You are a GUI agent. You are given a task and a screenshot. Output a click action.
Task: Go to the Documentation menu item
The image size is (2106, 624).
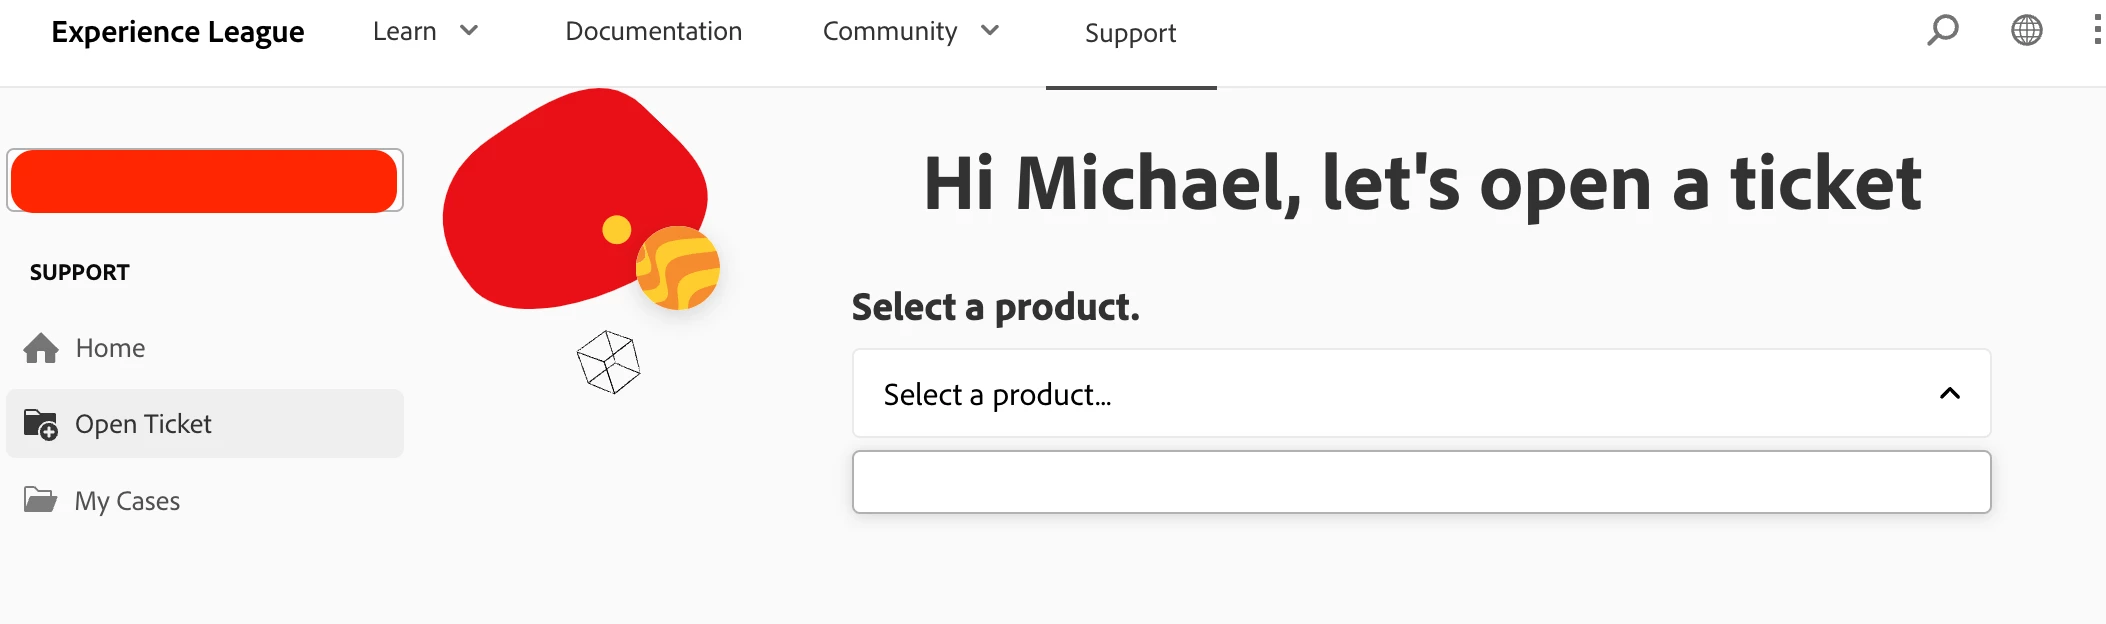click(x=654, y=32)
